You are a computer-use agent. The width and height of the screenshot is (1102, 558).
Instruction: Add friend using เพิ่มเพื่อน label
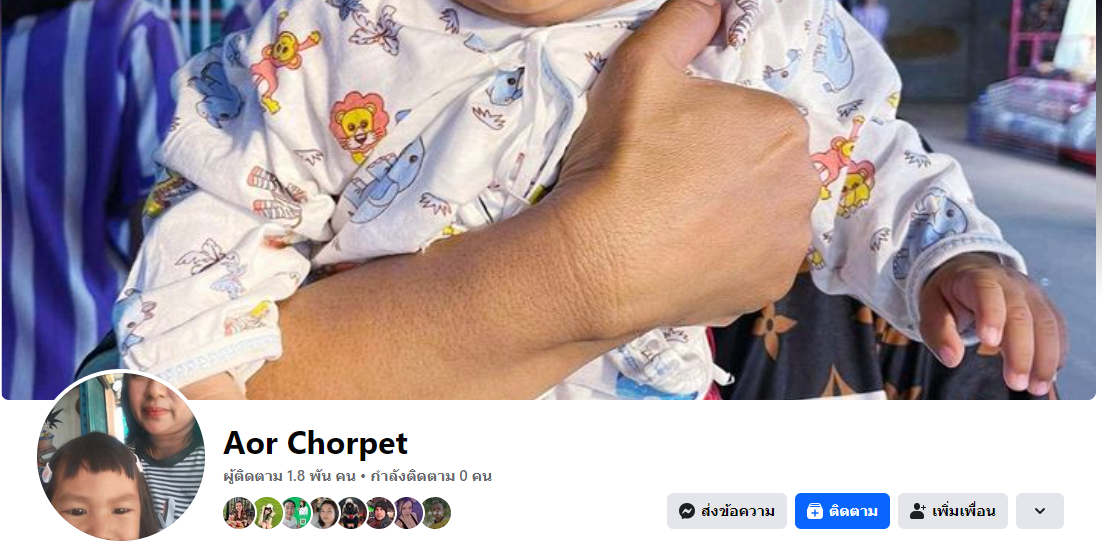pos(964,511)
